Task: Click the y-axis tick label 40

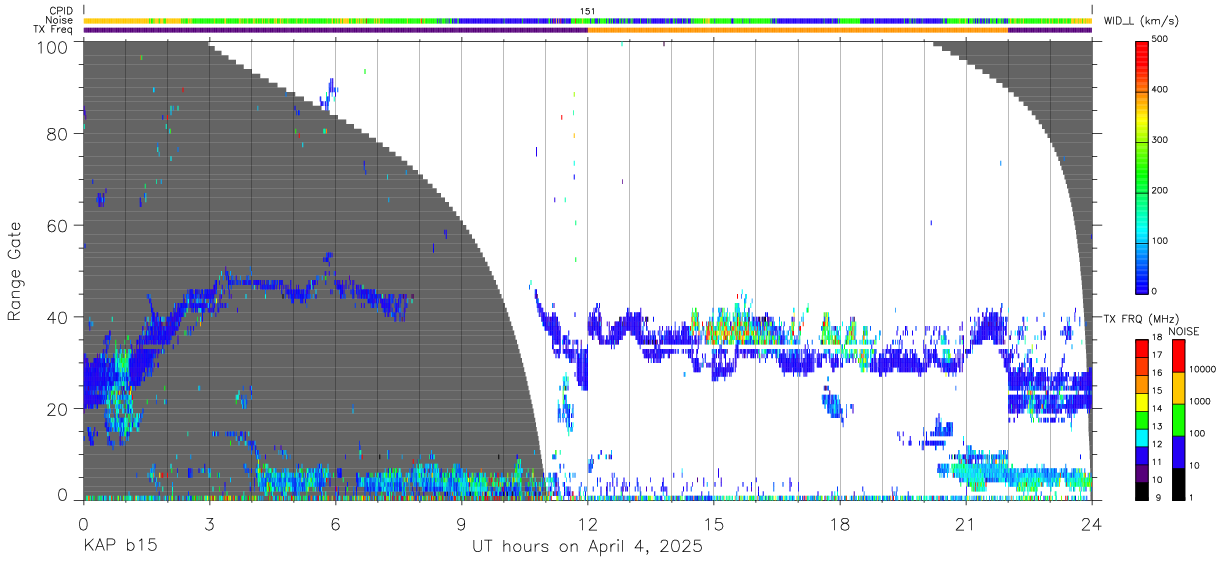Action: pos(57,317)
